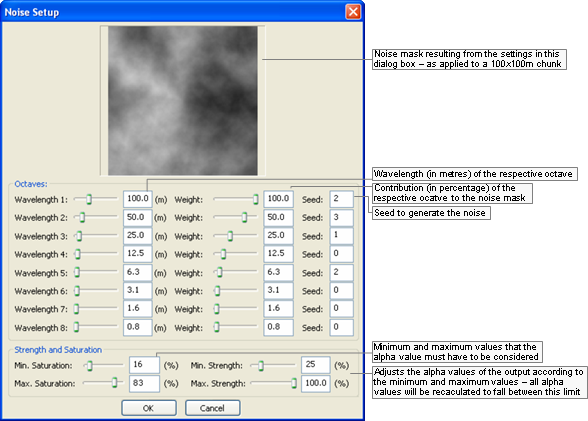This screenshot has width=588, height=421.
Task: Click the noise mask preview image
Action: click(x=183, y=100)
